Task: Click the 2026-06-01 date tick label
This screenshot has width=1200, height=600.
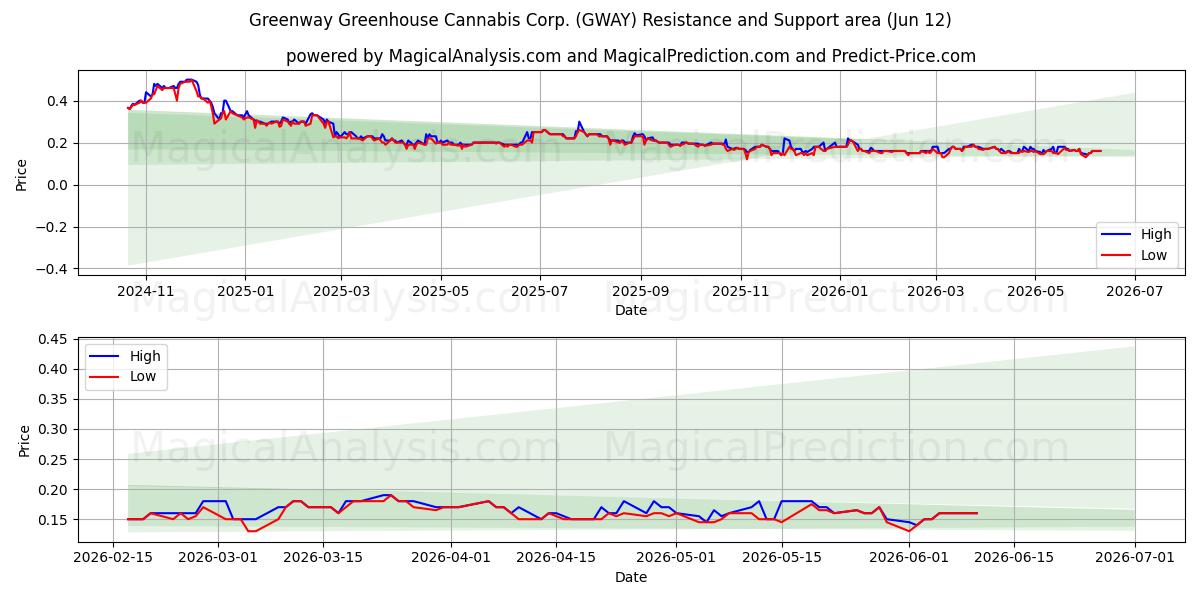Action: 908,559
